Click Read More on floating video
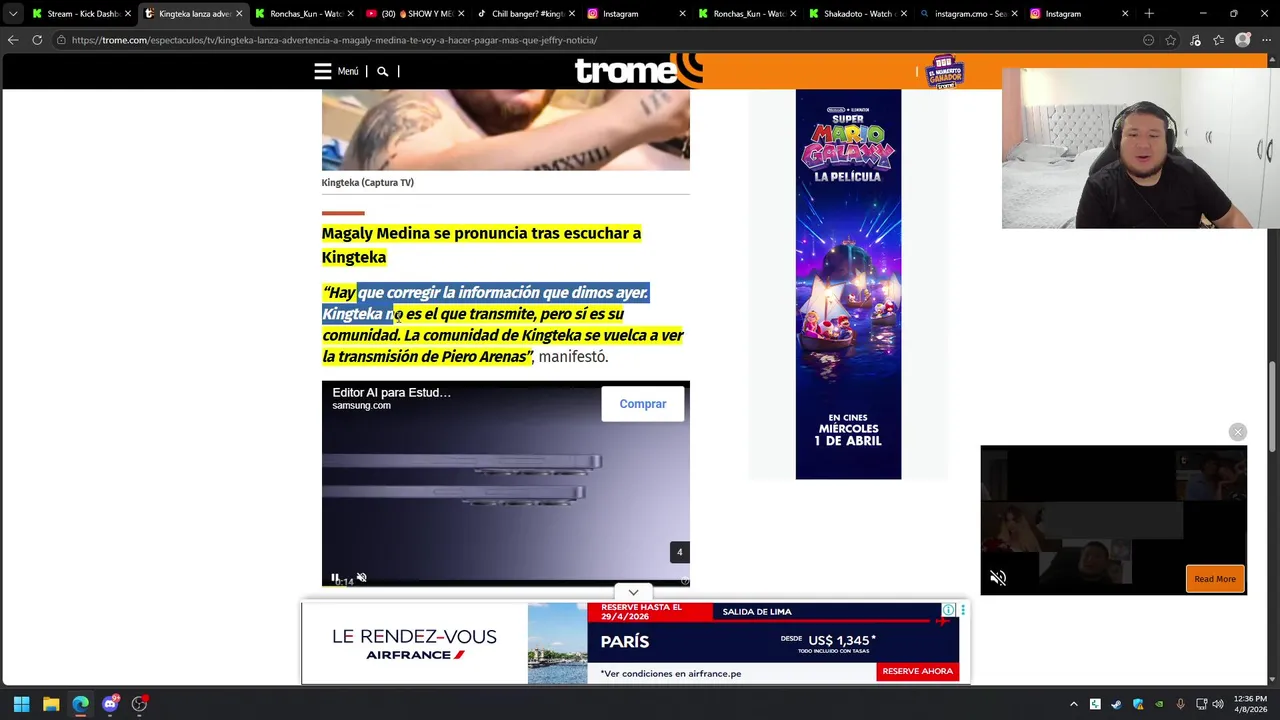The height and width of the screenshot is (720, 1280). 1215,579
